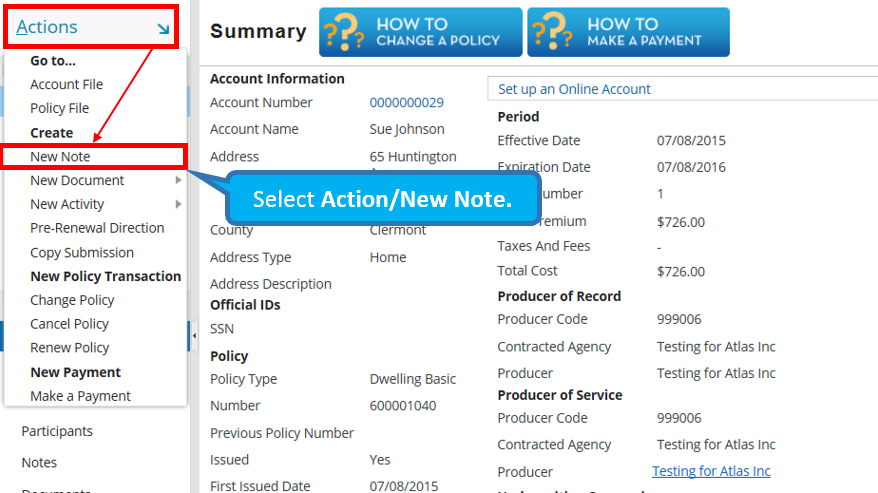The height and width of the screenshot is (493, 878).
Task: Choose Policy File under Go to
Action: pyautogui.click(x=59, y=109)
